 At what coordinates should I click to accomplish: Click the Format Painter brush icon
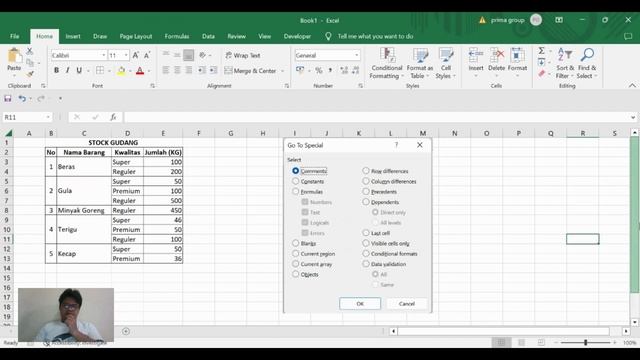tap(29, 74)
